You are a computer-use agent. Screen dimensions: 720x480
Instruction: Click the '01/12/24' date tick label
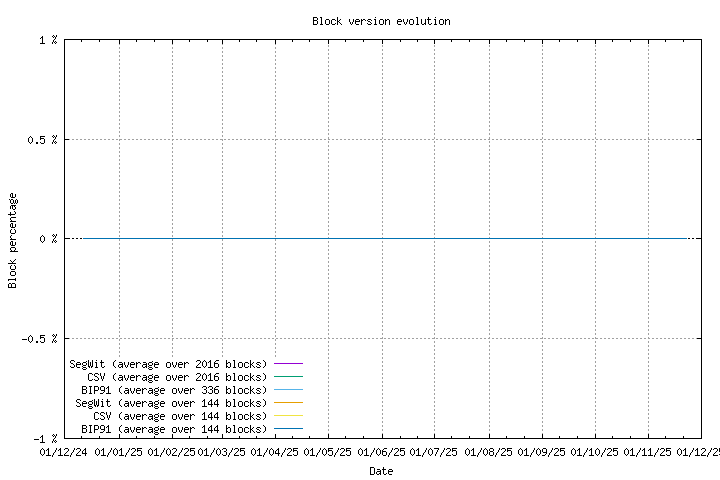63,453
